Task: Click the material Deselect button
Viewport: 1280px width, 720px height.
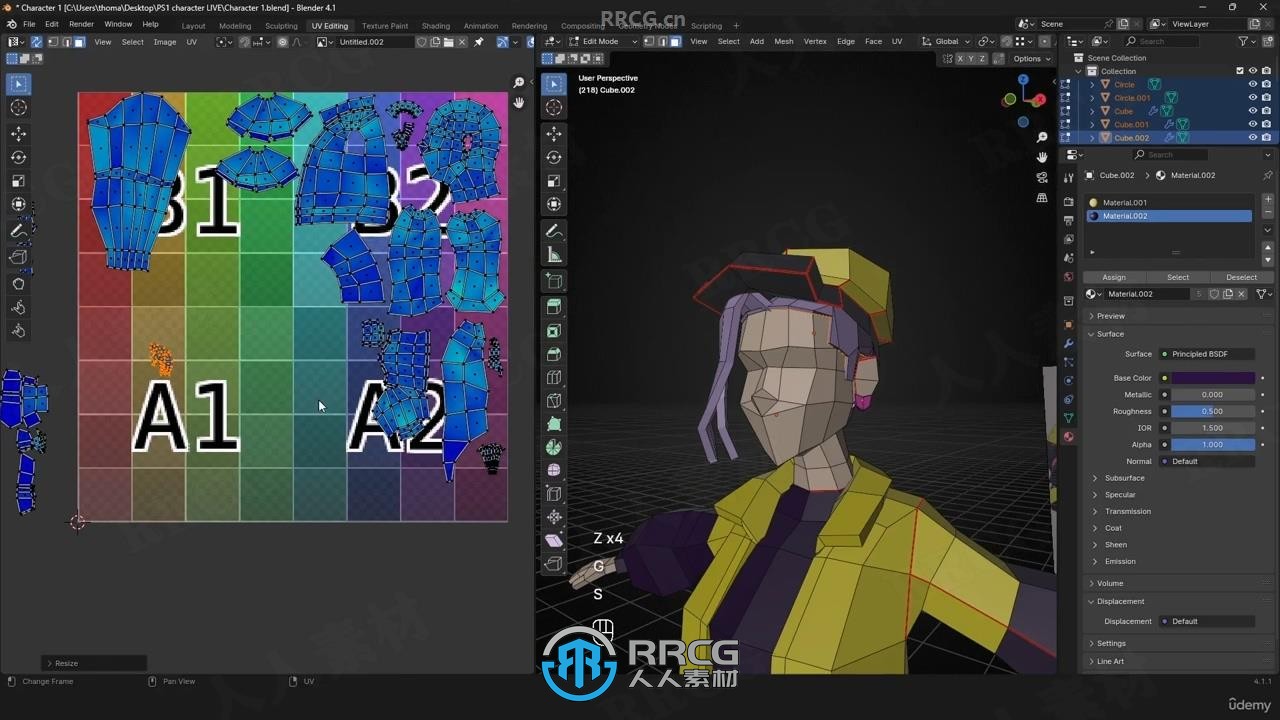Action: pos(1241,277)
